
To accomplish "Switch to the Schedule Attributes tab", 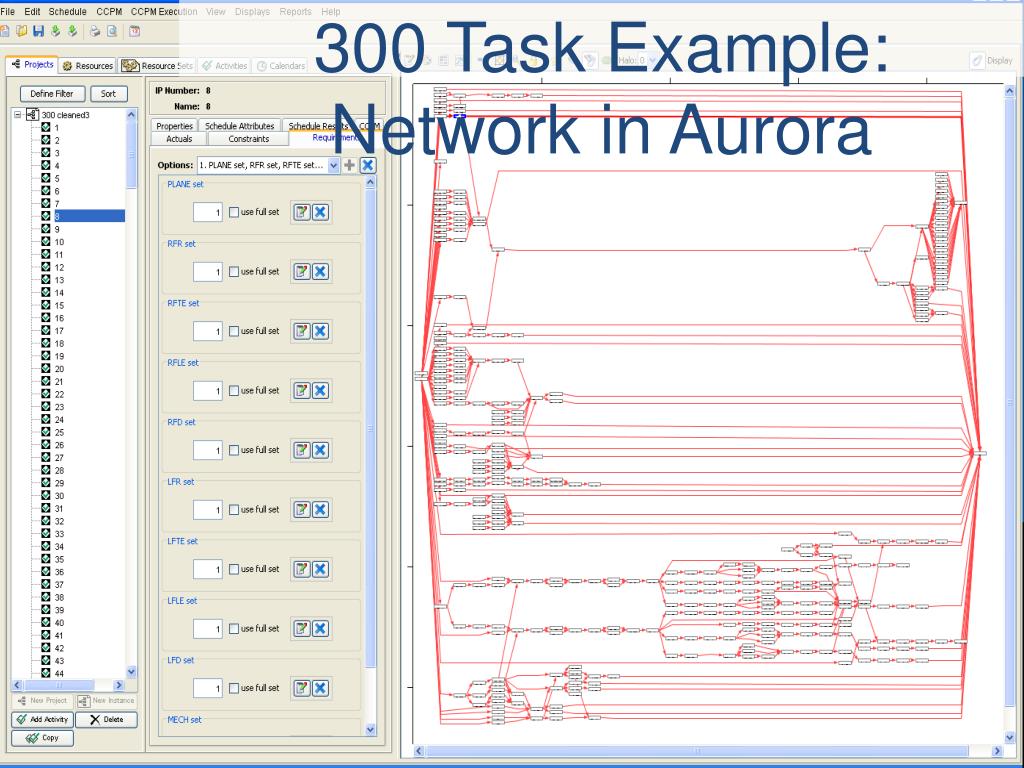I will coord(240,126).
